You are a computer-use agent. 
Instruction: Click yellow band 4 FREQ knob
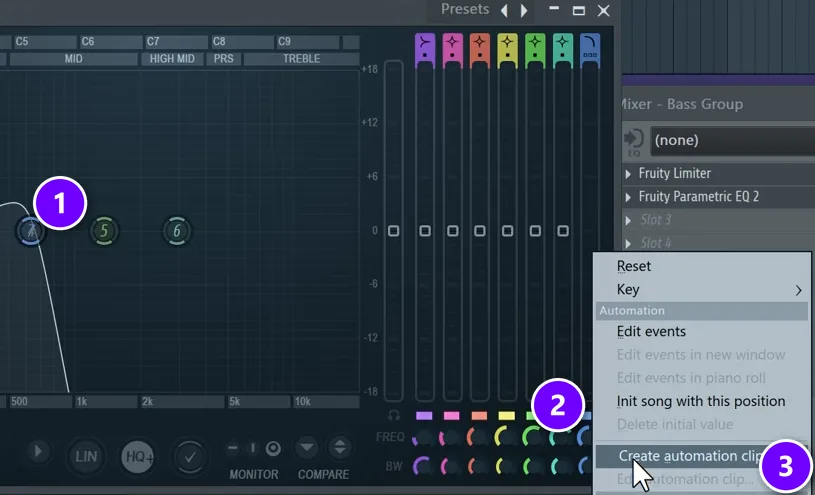pyautogui.click(x=505, y=437)
